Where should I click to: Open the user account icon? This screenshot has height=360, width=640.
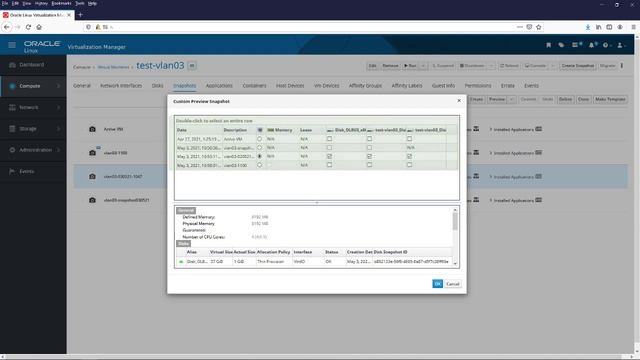tap(620, 45)
